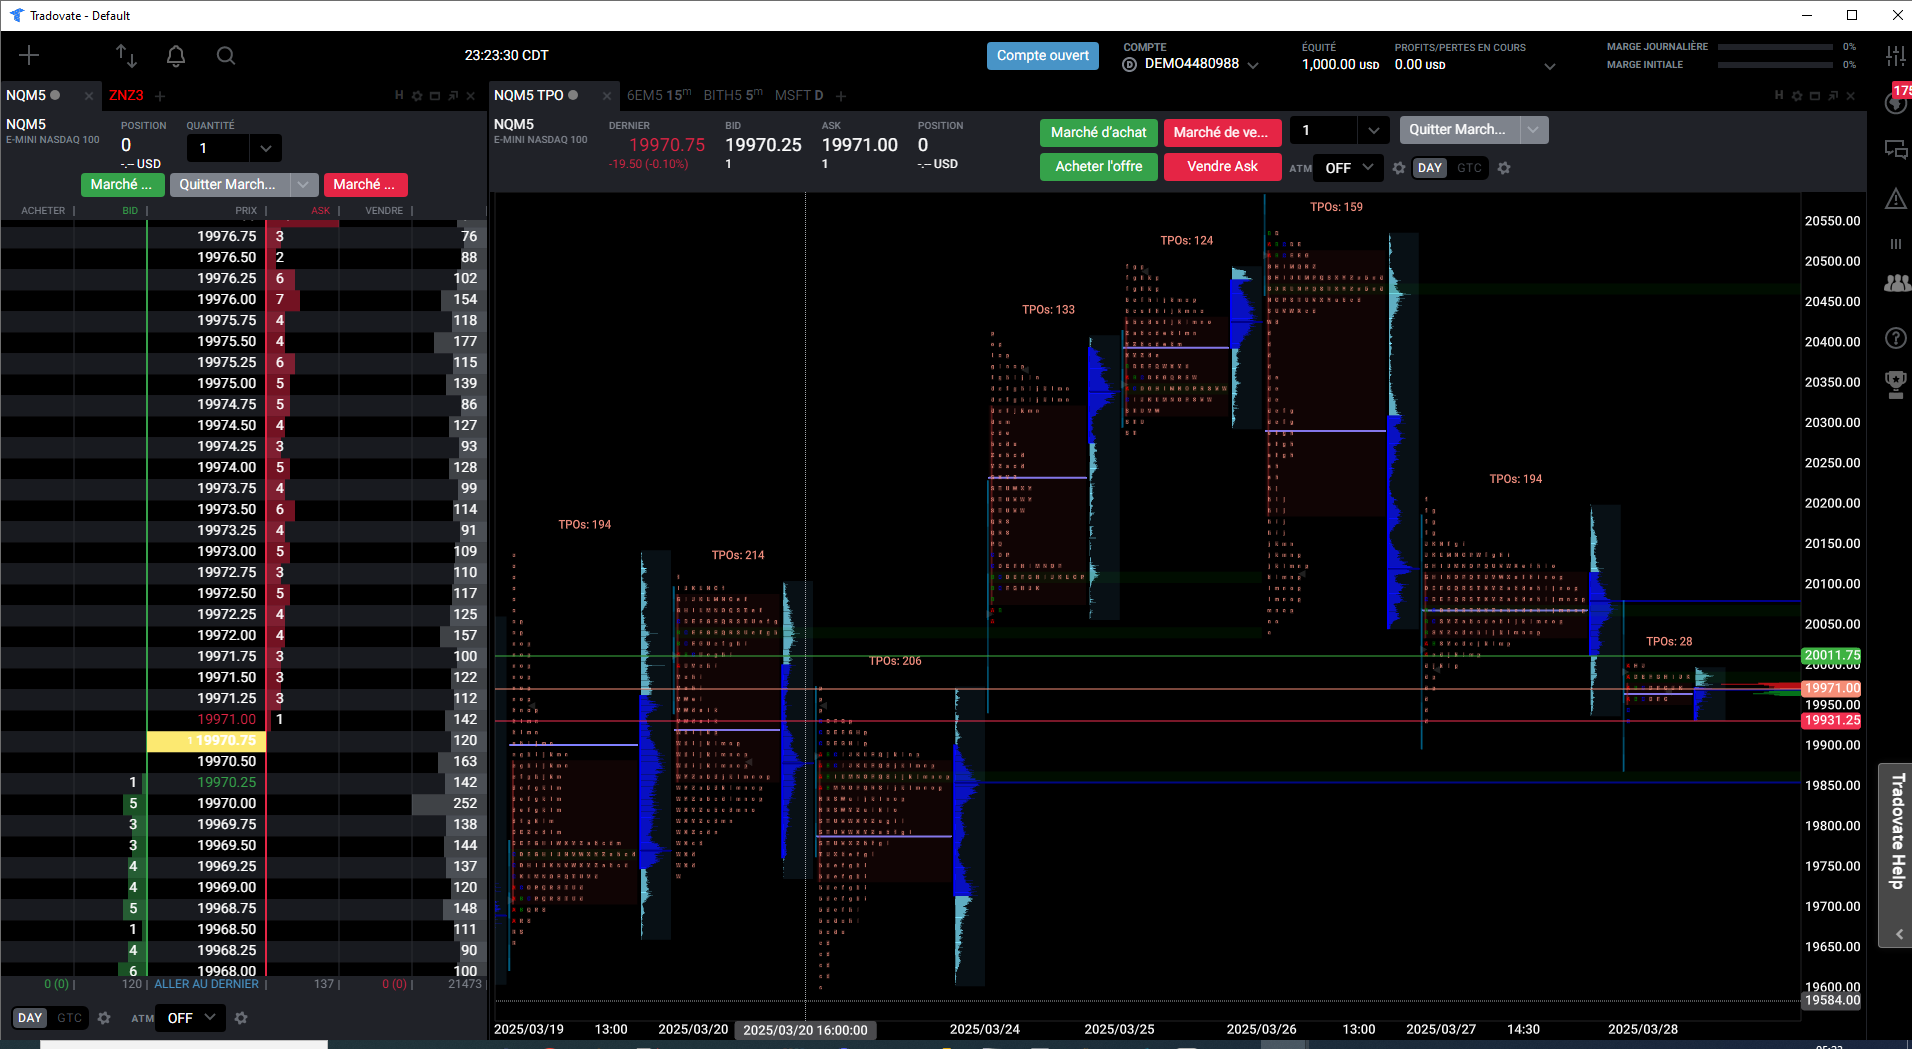Image resolution: width=1912 pixels, height=1049 pixels.
Task: Click the plus icon to add a module
Action: click(x=29, y=56)
